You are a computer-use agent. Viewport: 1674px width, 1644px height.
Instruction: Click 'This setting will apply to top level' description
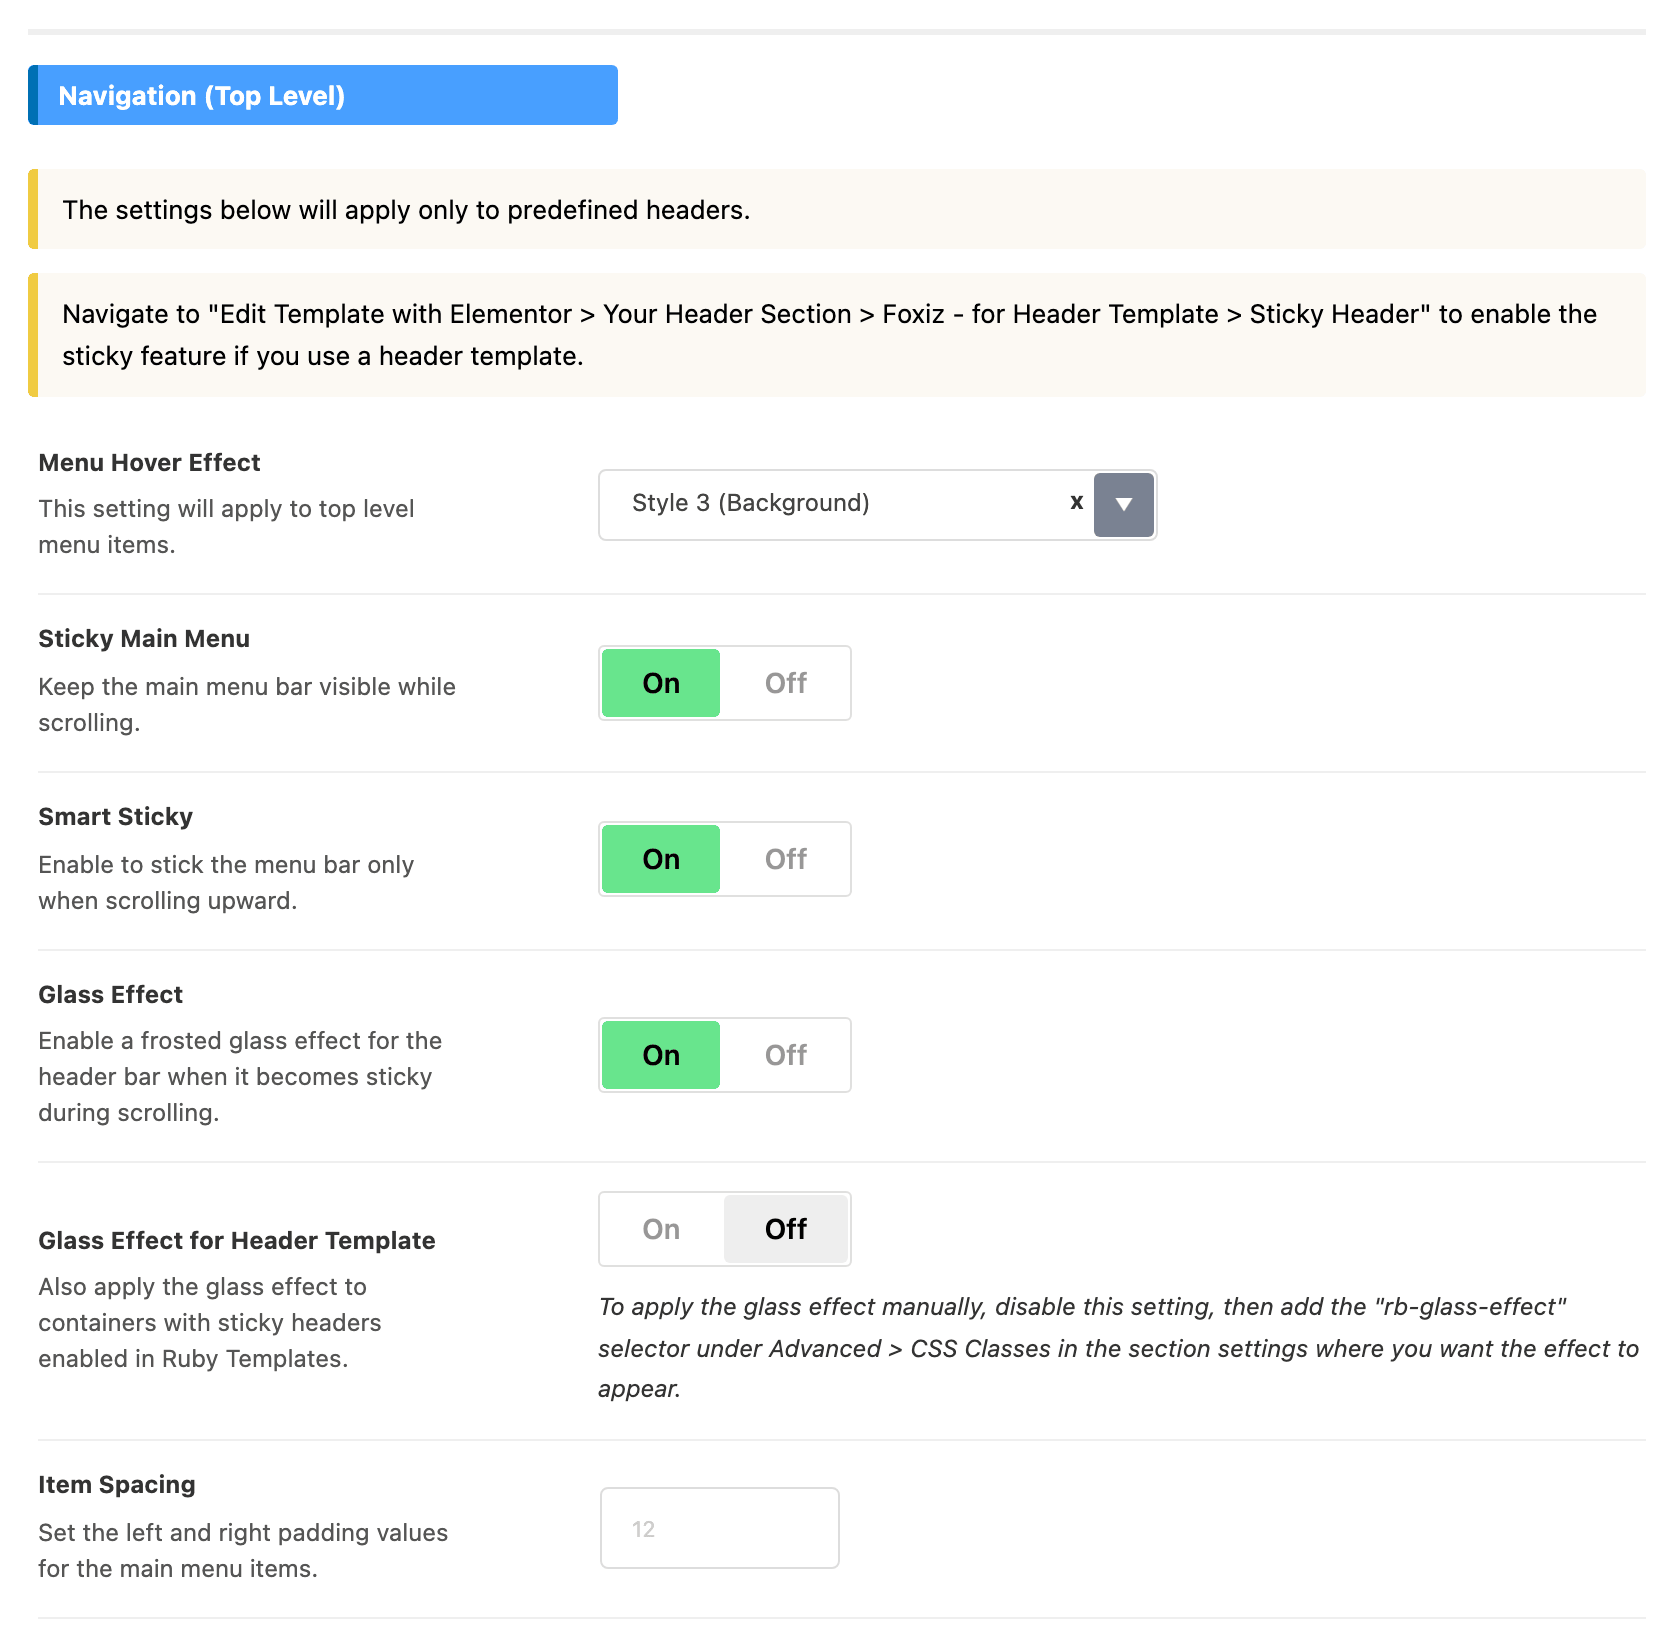[226, 527]
